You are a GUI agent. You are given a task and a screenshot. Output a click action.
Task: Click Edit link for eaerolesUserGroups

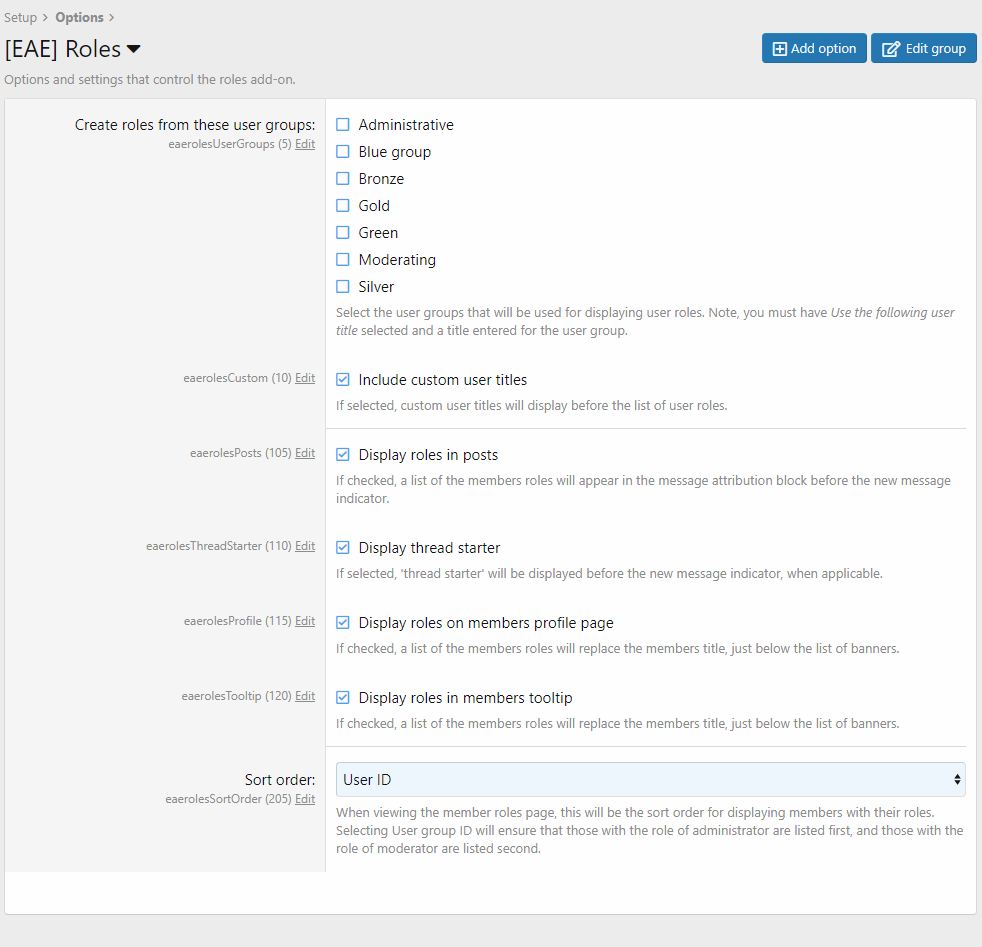(305, 144)
